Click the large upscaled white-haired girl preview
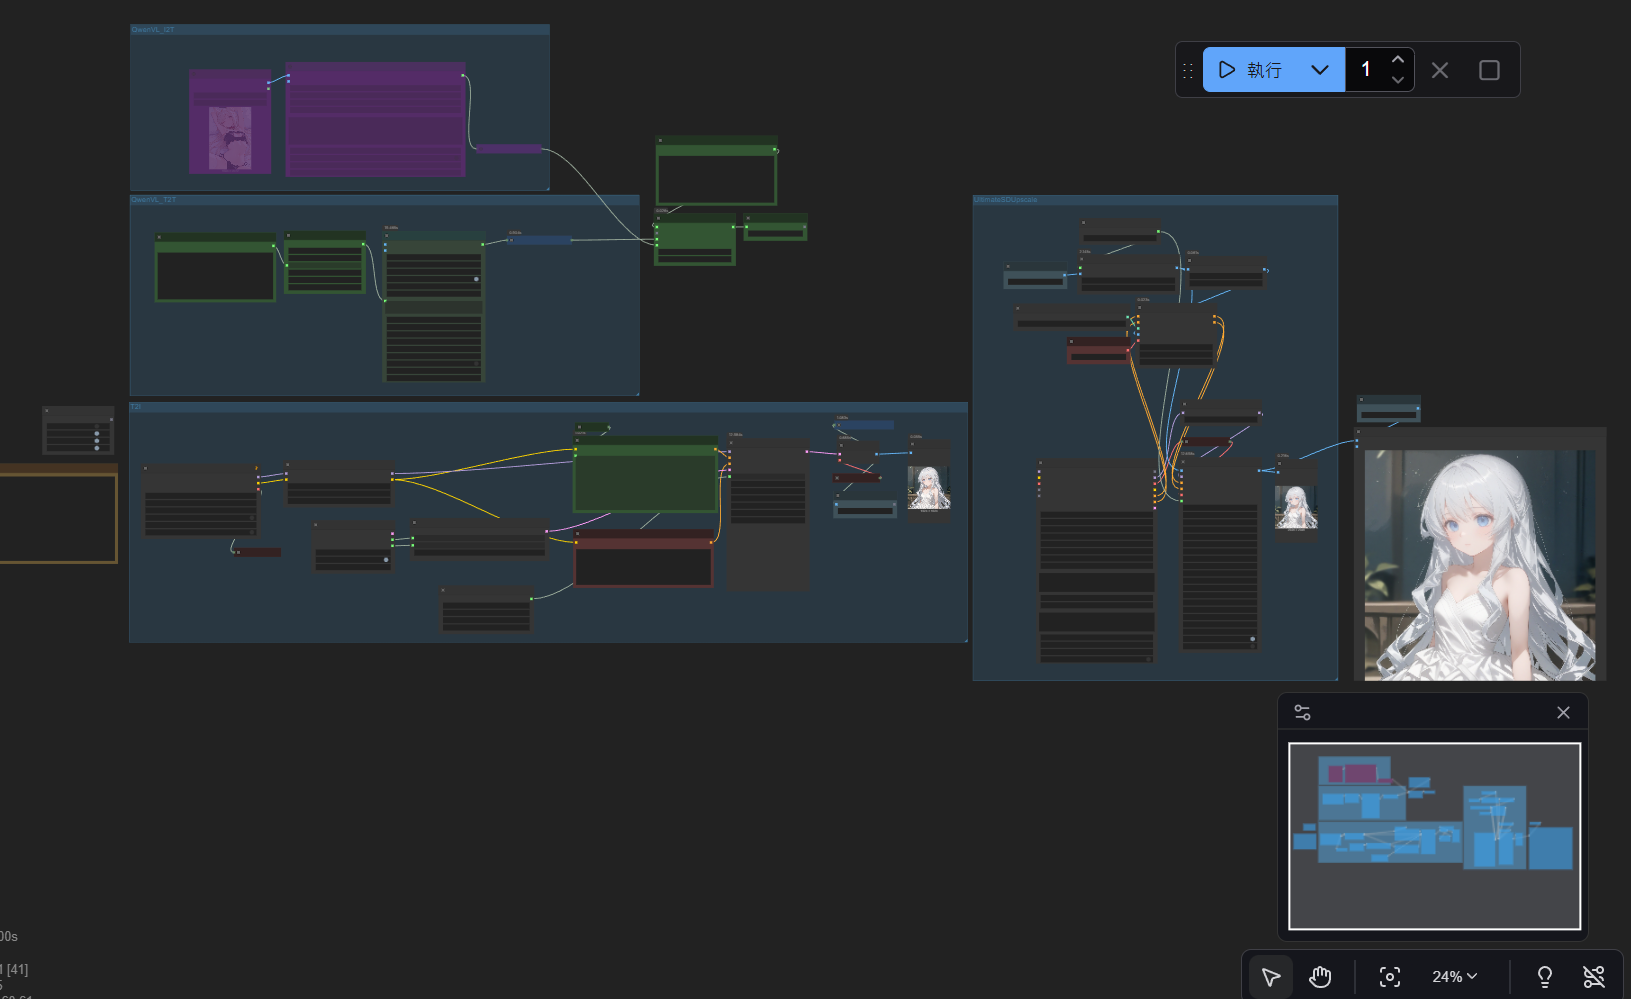The width and height of the screenshot is (1631, 999). [x=1480, y=565]
